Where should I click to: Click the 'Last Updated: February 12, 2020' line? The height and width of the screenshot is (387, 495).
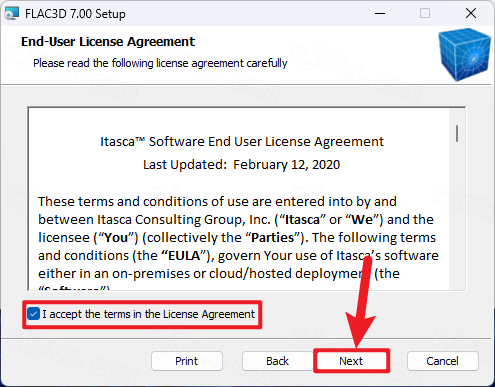(242, 165)
